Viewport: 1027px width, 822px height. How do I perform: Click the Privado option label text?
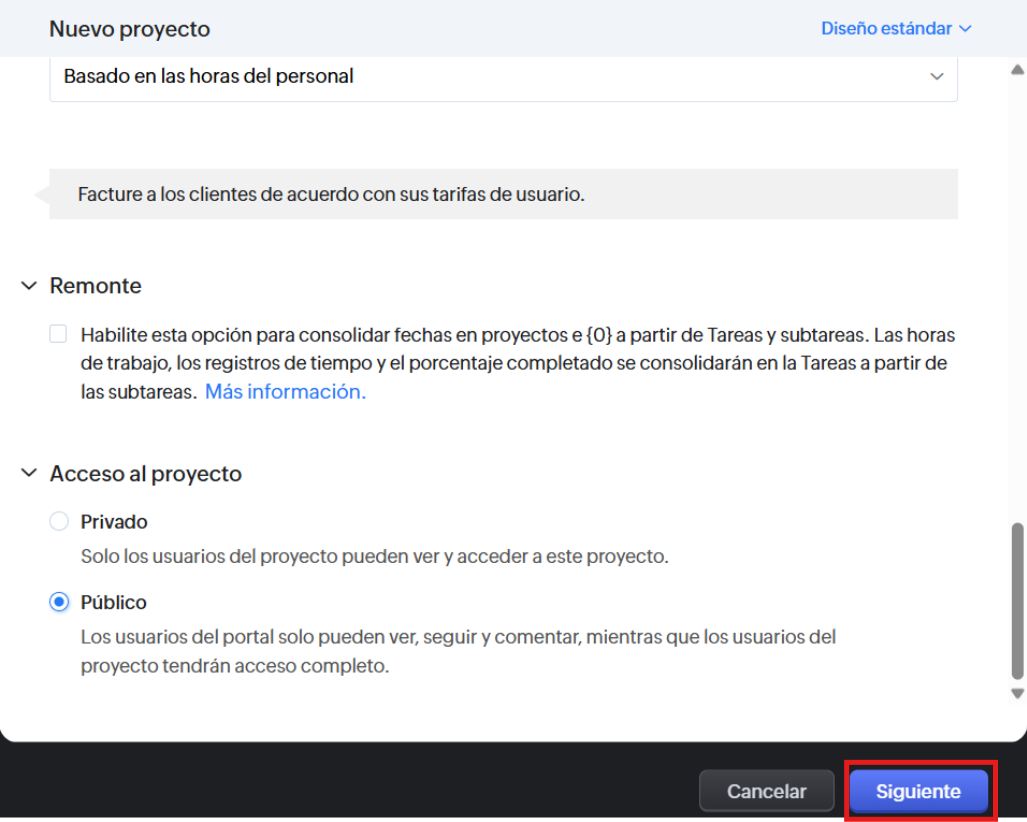[x=114, y=522]
